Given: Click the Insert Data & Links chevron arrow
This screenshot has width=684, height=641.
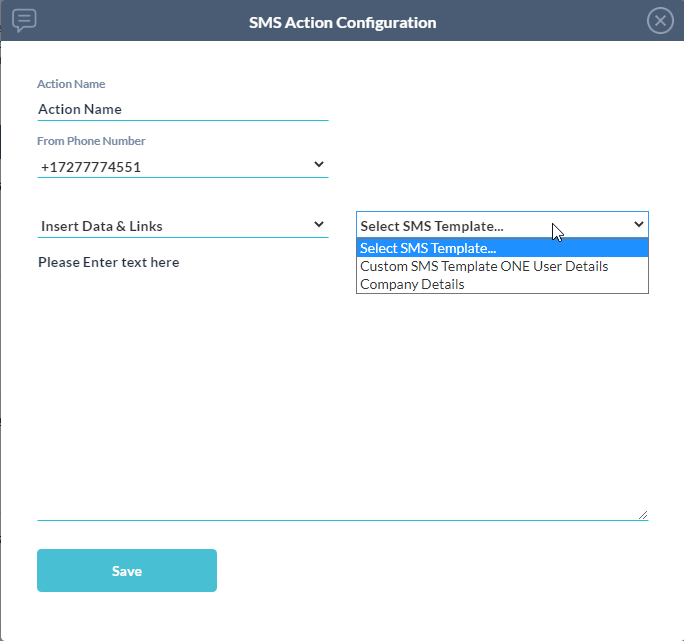Looking at the screenshot, I should click(x=319, y=225).
